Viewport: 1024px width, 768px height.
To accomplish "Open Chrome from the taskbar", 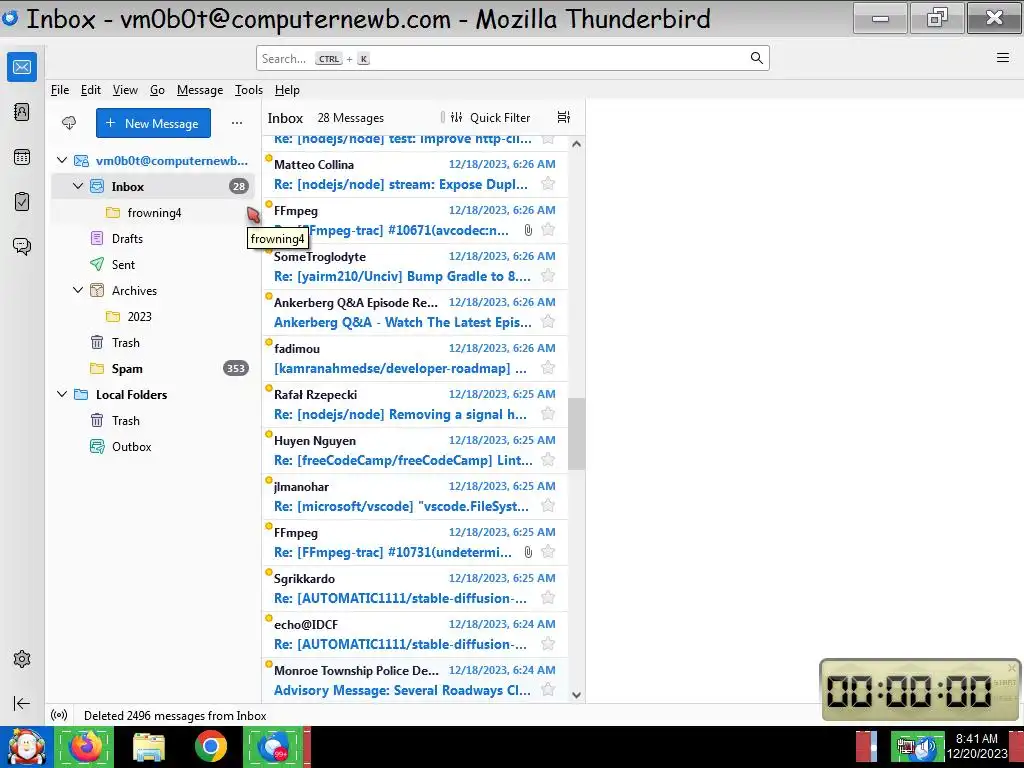I will click(x=210, y=746).
